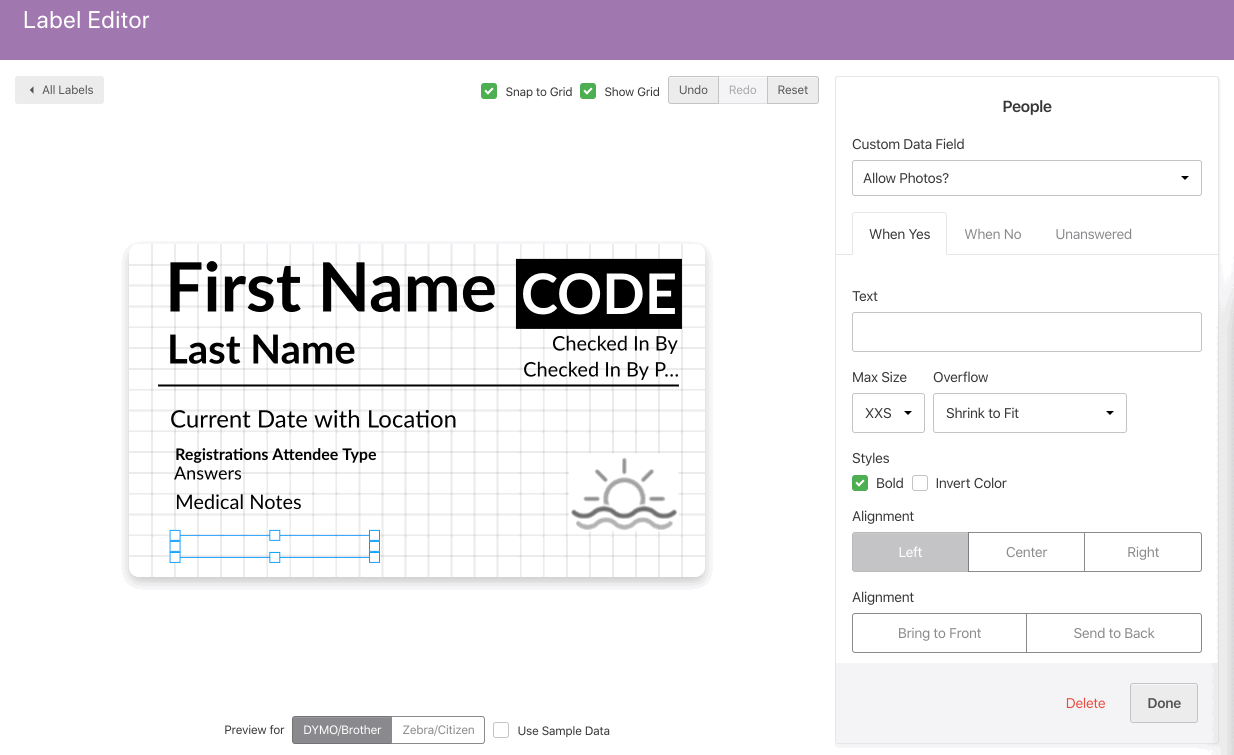
Task: Switch to the Unanswered tab
Action: click(x=1093, y=234)
